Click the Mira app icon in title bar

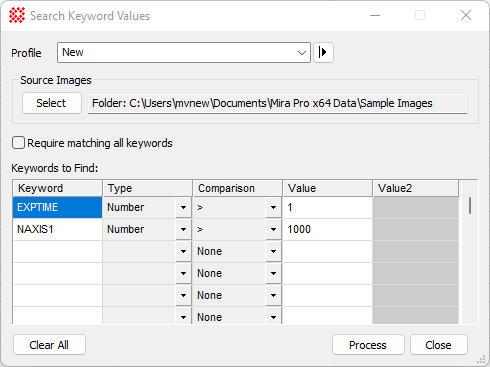tap(17, 15)
